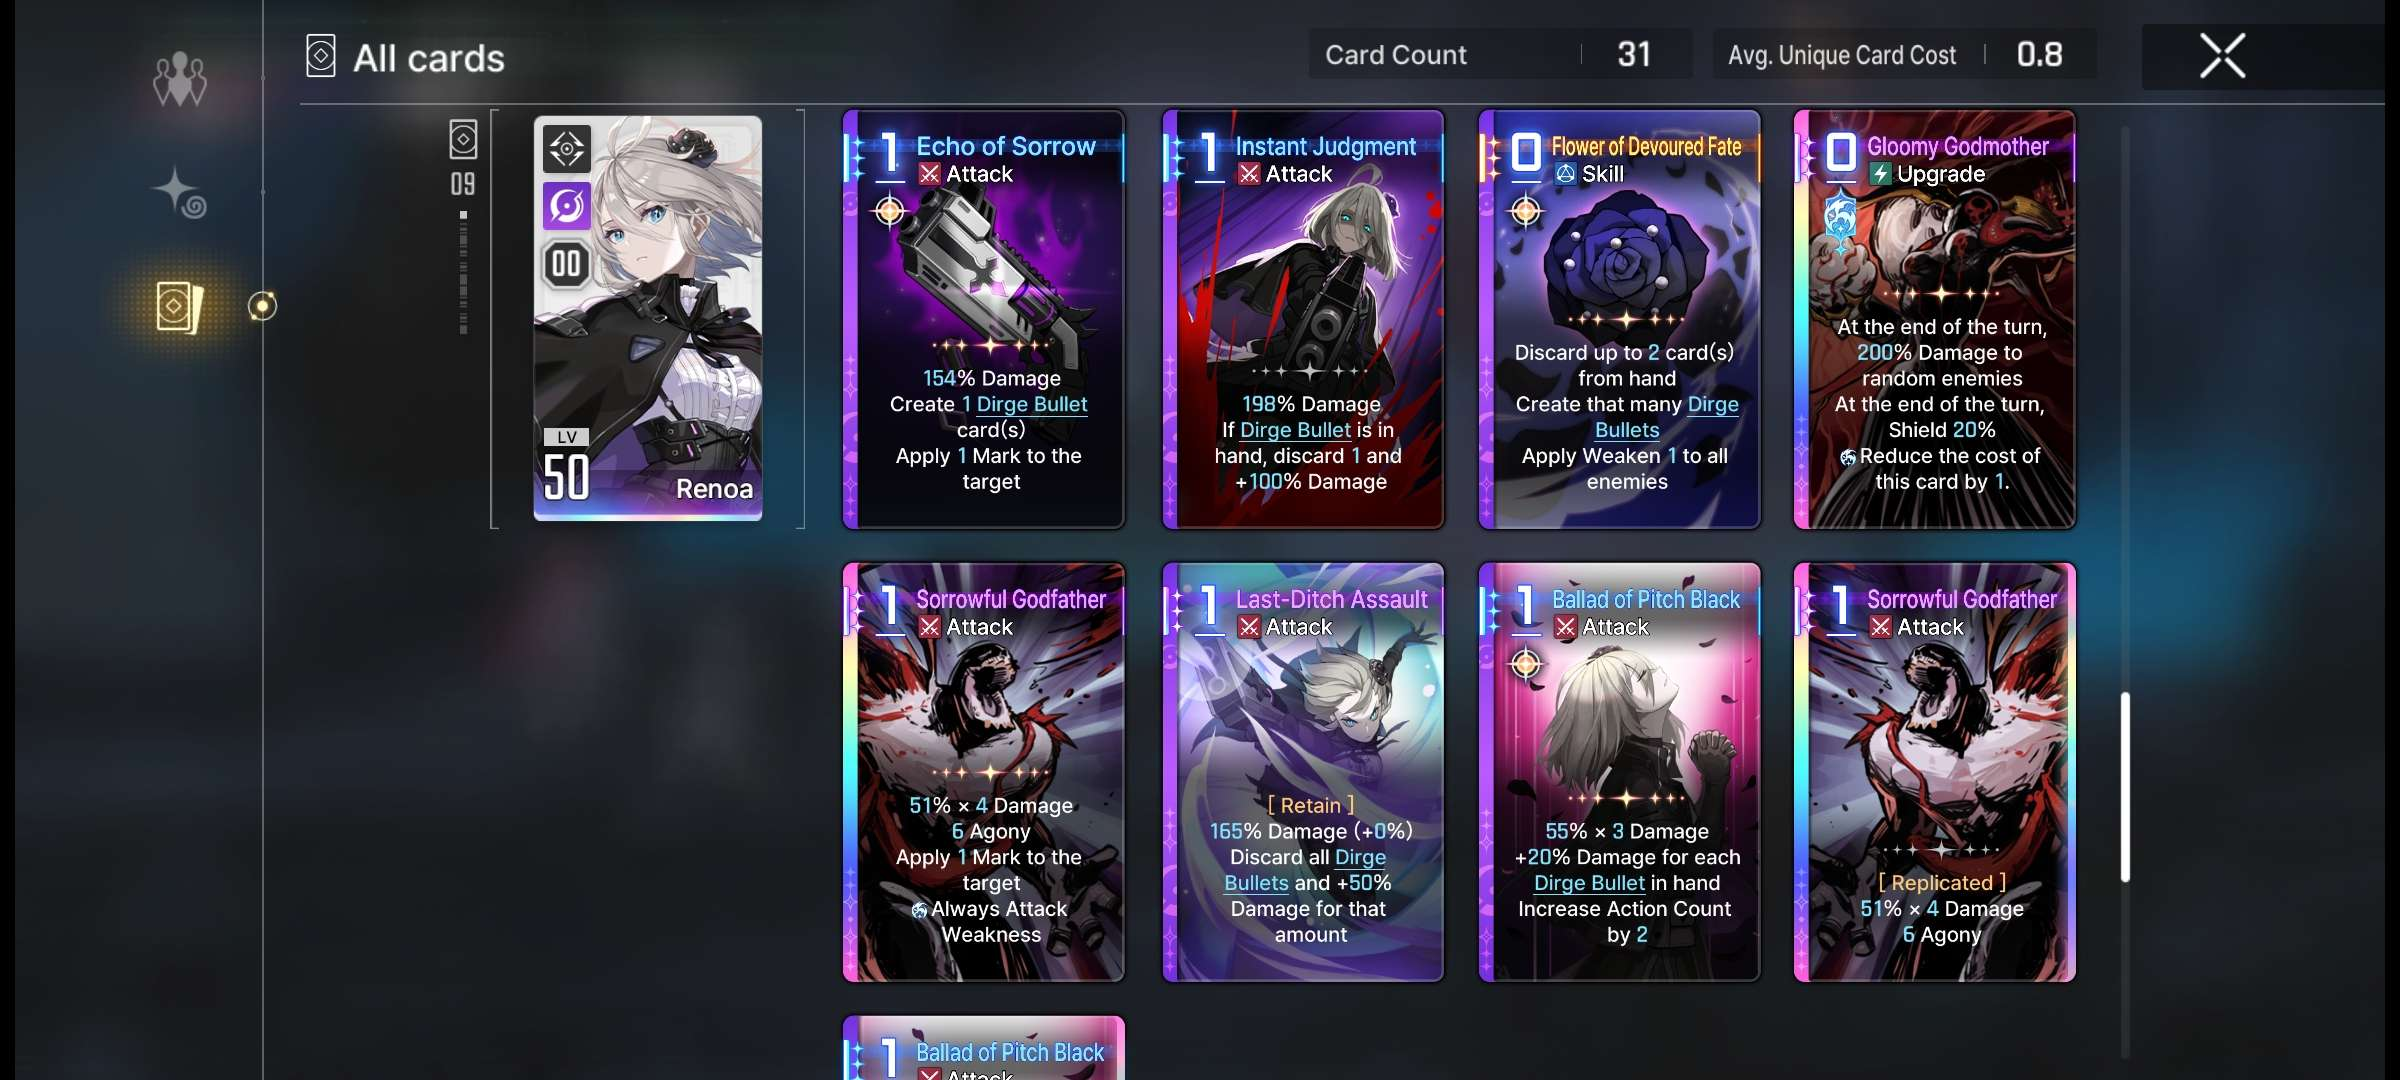Viewport: 2400px width, 1080px height.
Task: Click the epiphany icon on Gloomy Godmother card
Action: [x=1840, y=220]
